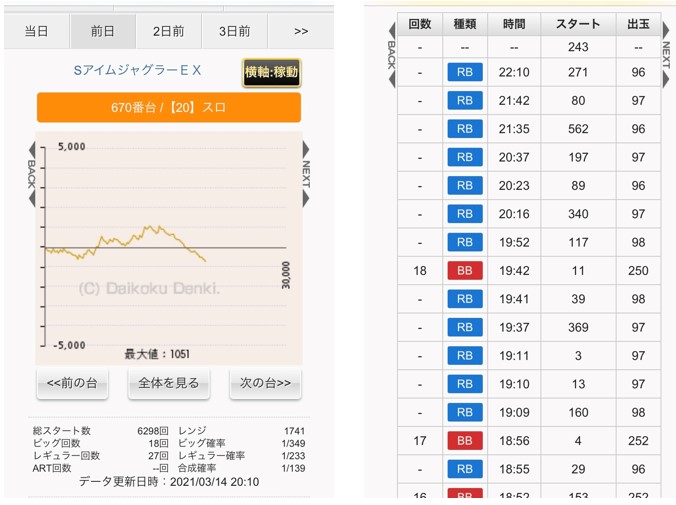The image size is (676, 505).
Task: Select the 前日 tab
Action: click(103, 31)
